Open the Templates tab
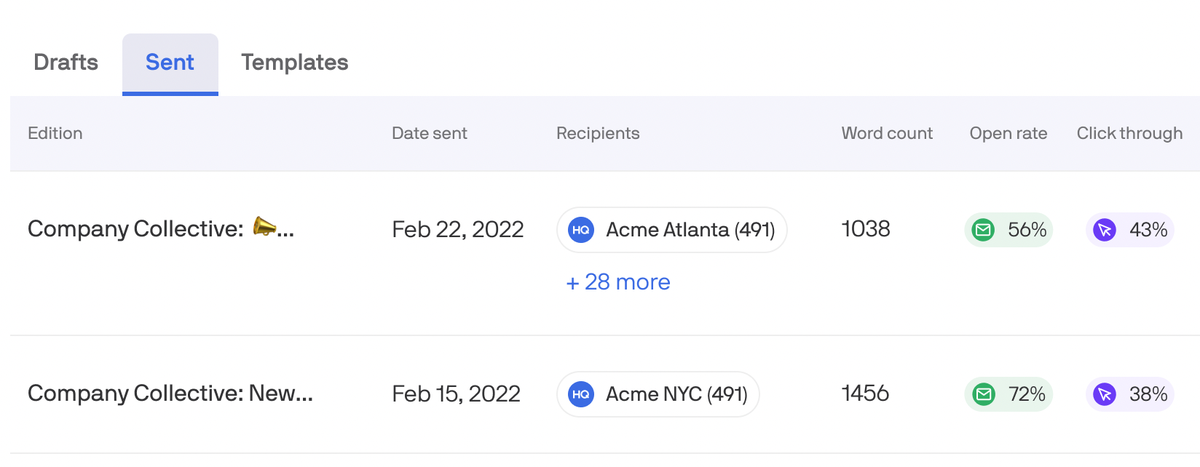The height and width of the screenshot is (467, 1200). (295, 62)
